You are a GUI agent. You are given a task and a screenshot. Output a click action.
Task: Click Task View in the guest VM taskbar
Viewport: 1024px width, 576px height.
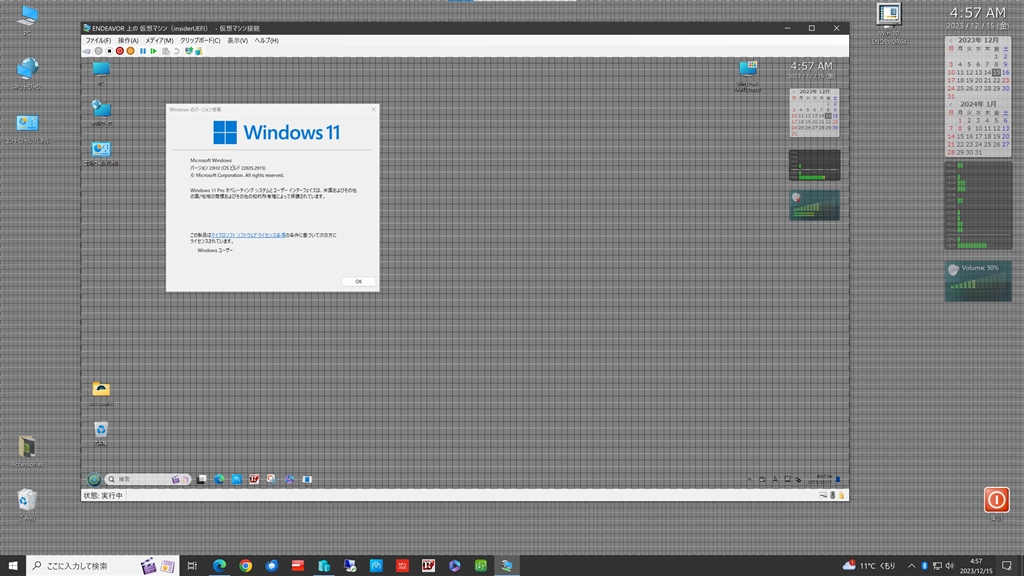[x=201, y=479]
